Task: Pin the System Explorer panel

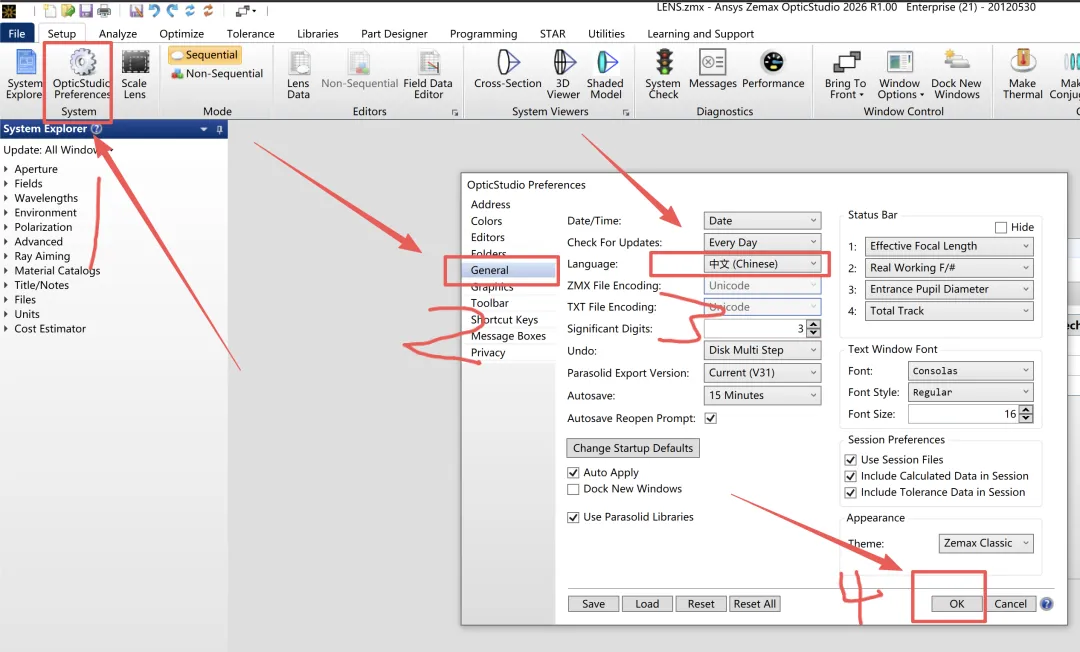Action: 220,129
